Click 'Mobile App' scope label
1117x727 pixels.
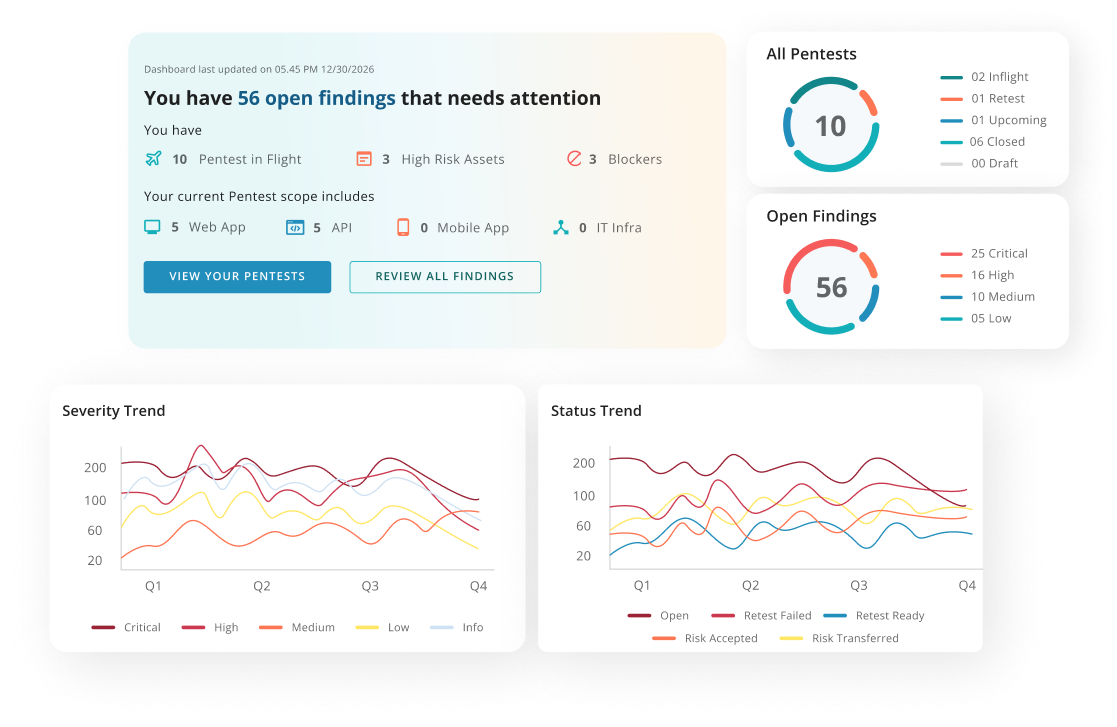(x=473, y=228)
